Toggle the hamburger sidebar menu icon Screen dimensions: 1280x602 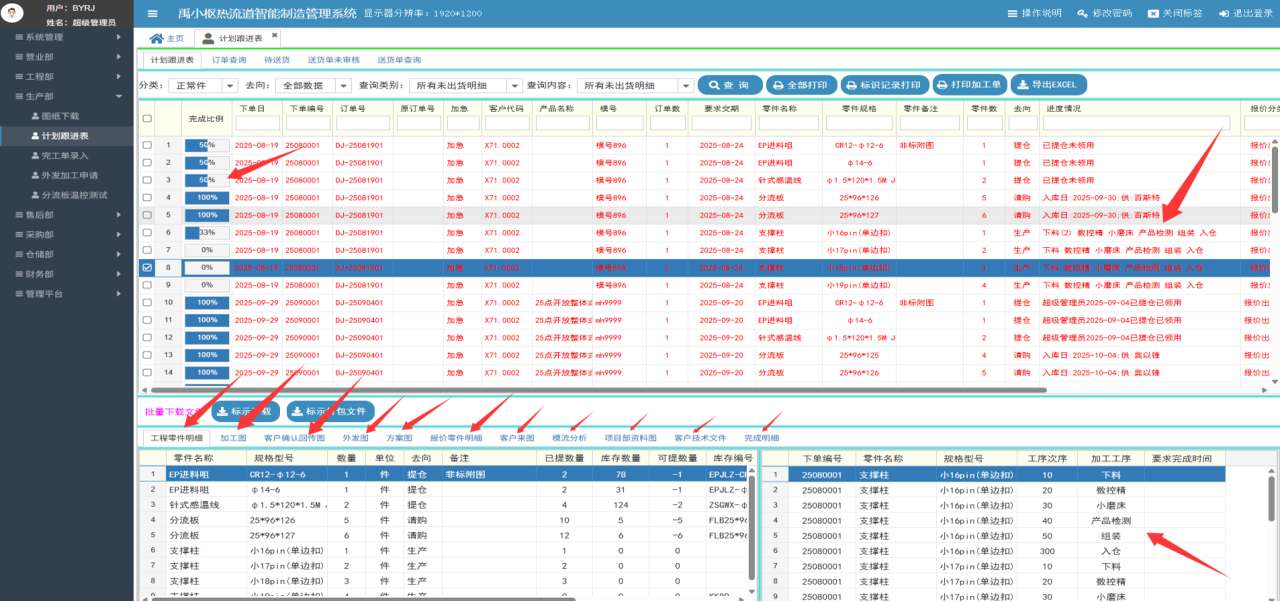tap(152, 14)
